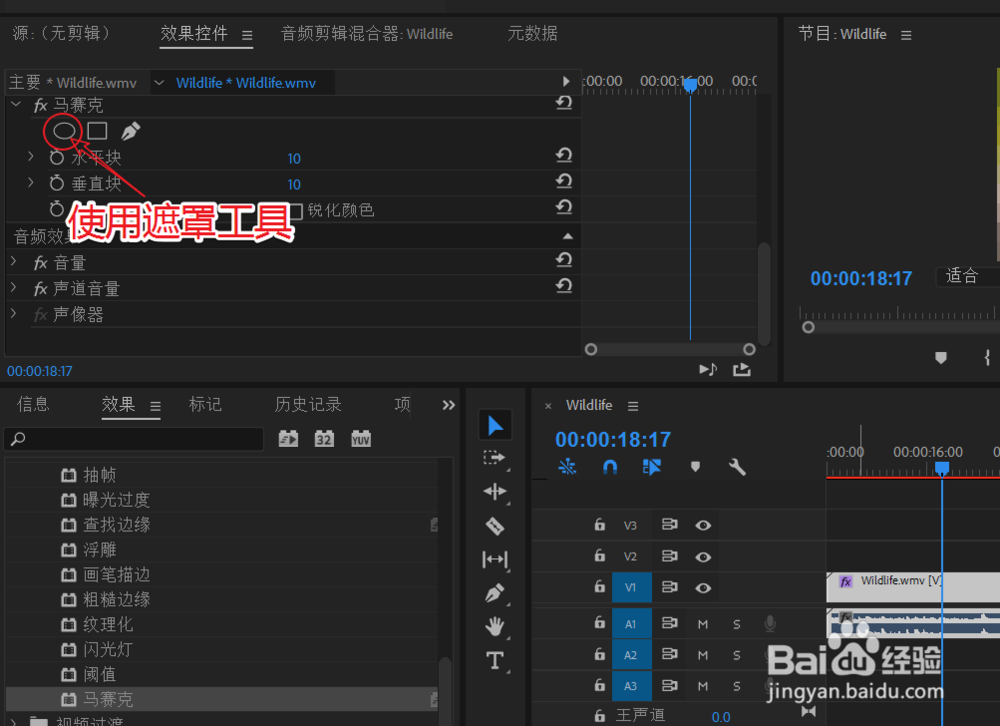Open the timeline settings wrench menu
Image resolution: width=1000 pixels, height=726 pixels.
click(x=737, y=465)
